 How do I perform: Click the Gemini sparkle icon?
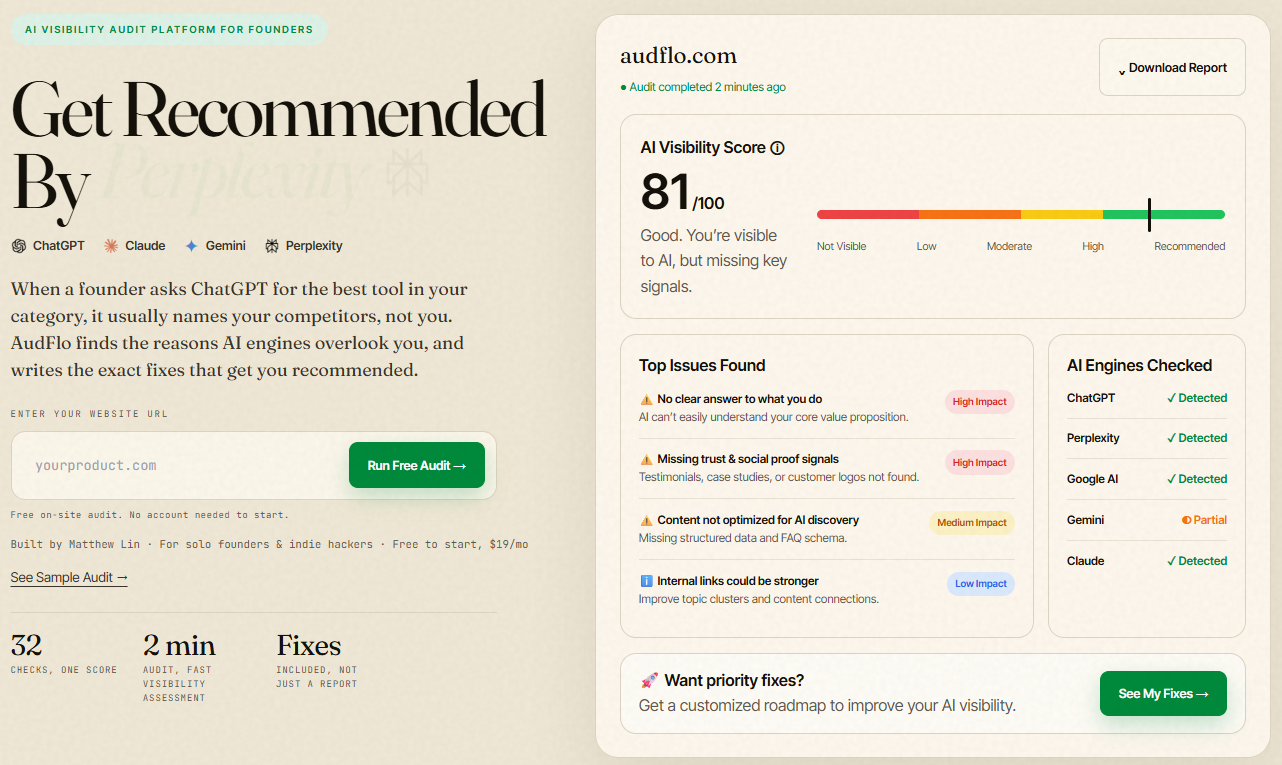coord(190,246)
